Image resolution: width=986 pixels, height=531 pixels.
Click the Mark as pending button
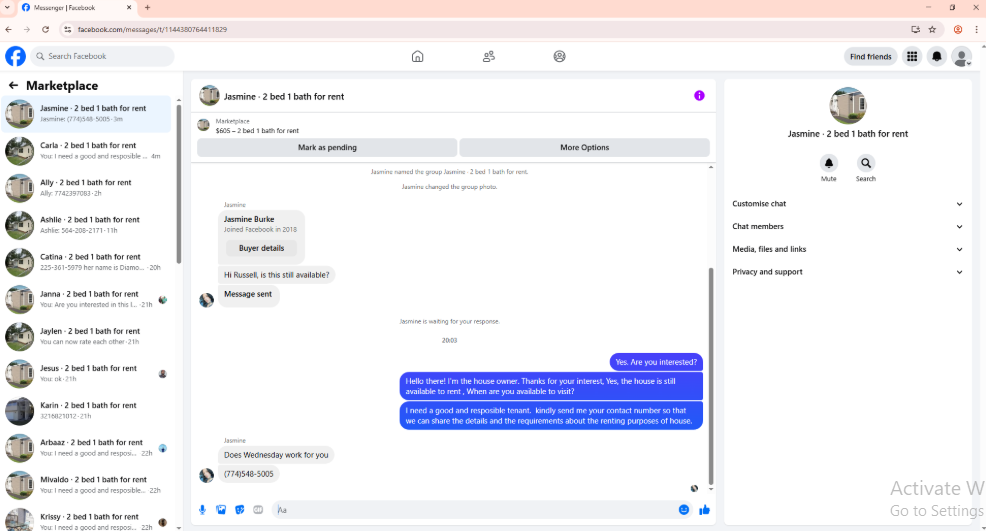327,147
